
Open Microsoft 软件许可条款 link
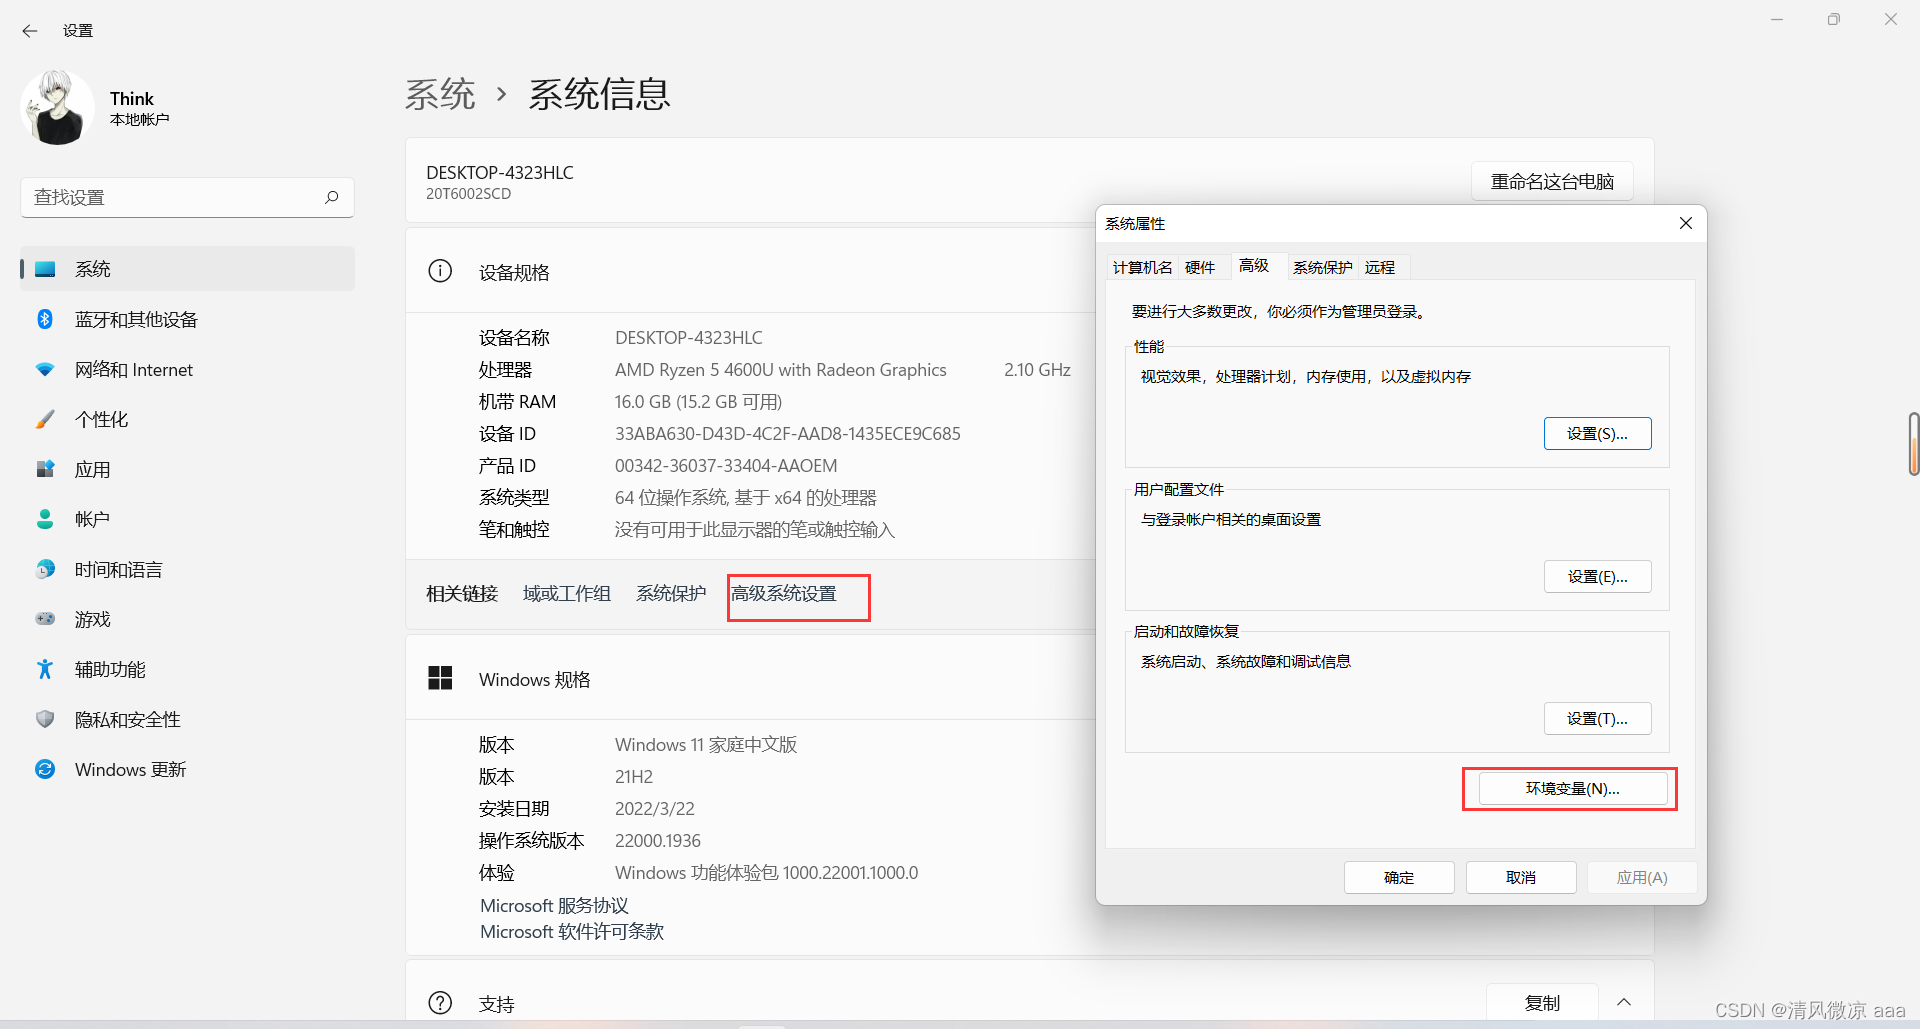pos(572,931)
